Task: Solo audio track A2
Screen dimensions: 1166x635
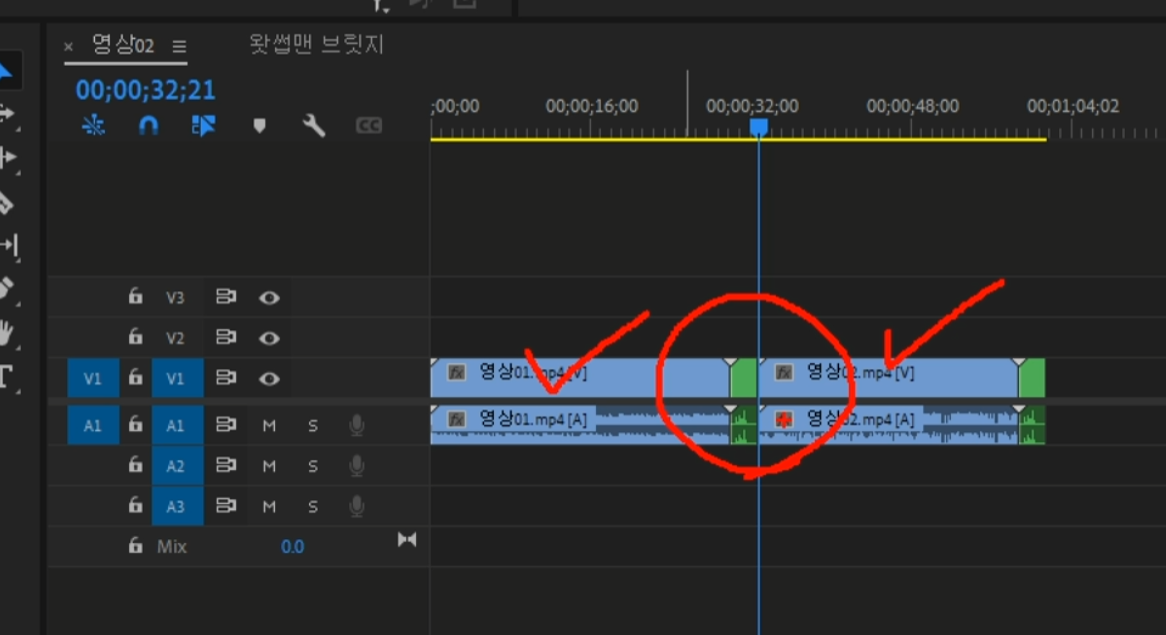Action: [313, 466]
